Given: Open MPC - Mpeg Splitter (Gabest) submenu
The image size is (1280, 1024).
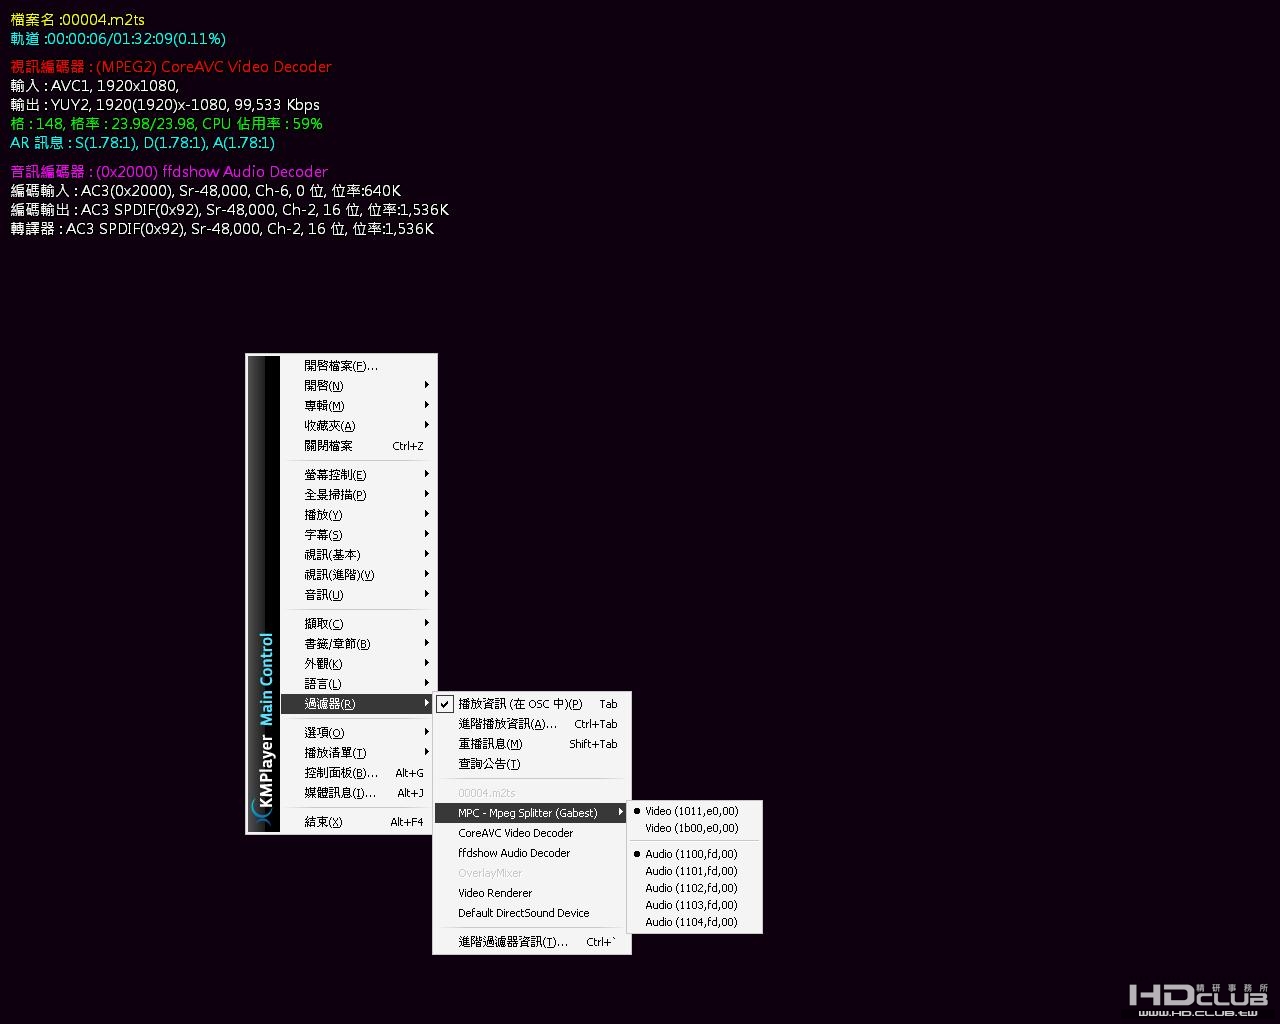Looking at the screenshot, I should [x=532, y=813].
